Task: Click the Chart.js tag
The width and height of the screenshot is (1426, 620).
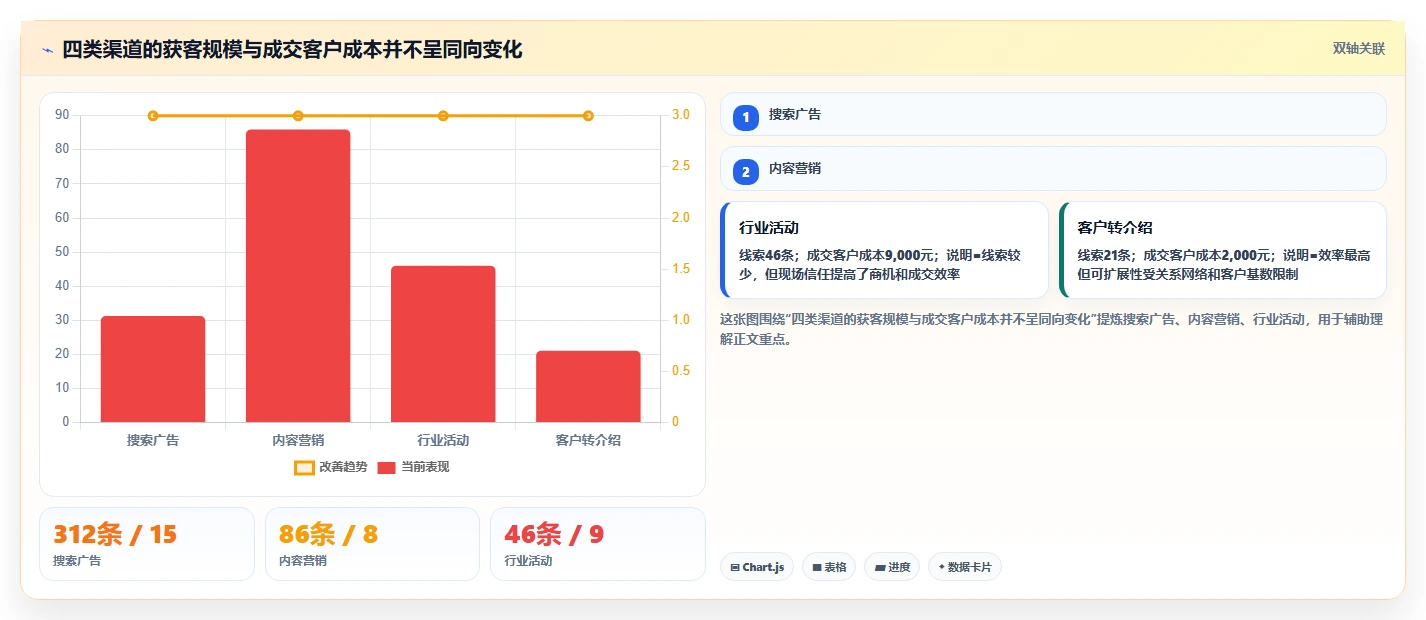Action: pos(757,567)
